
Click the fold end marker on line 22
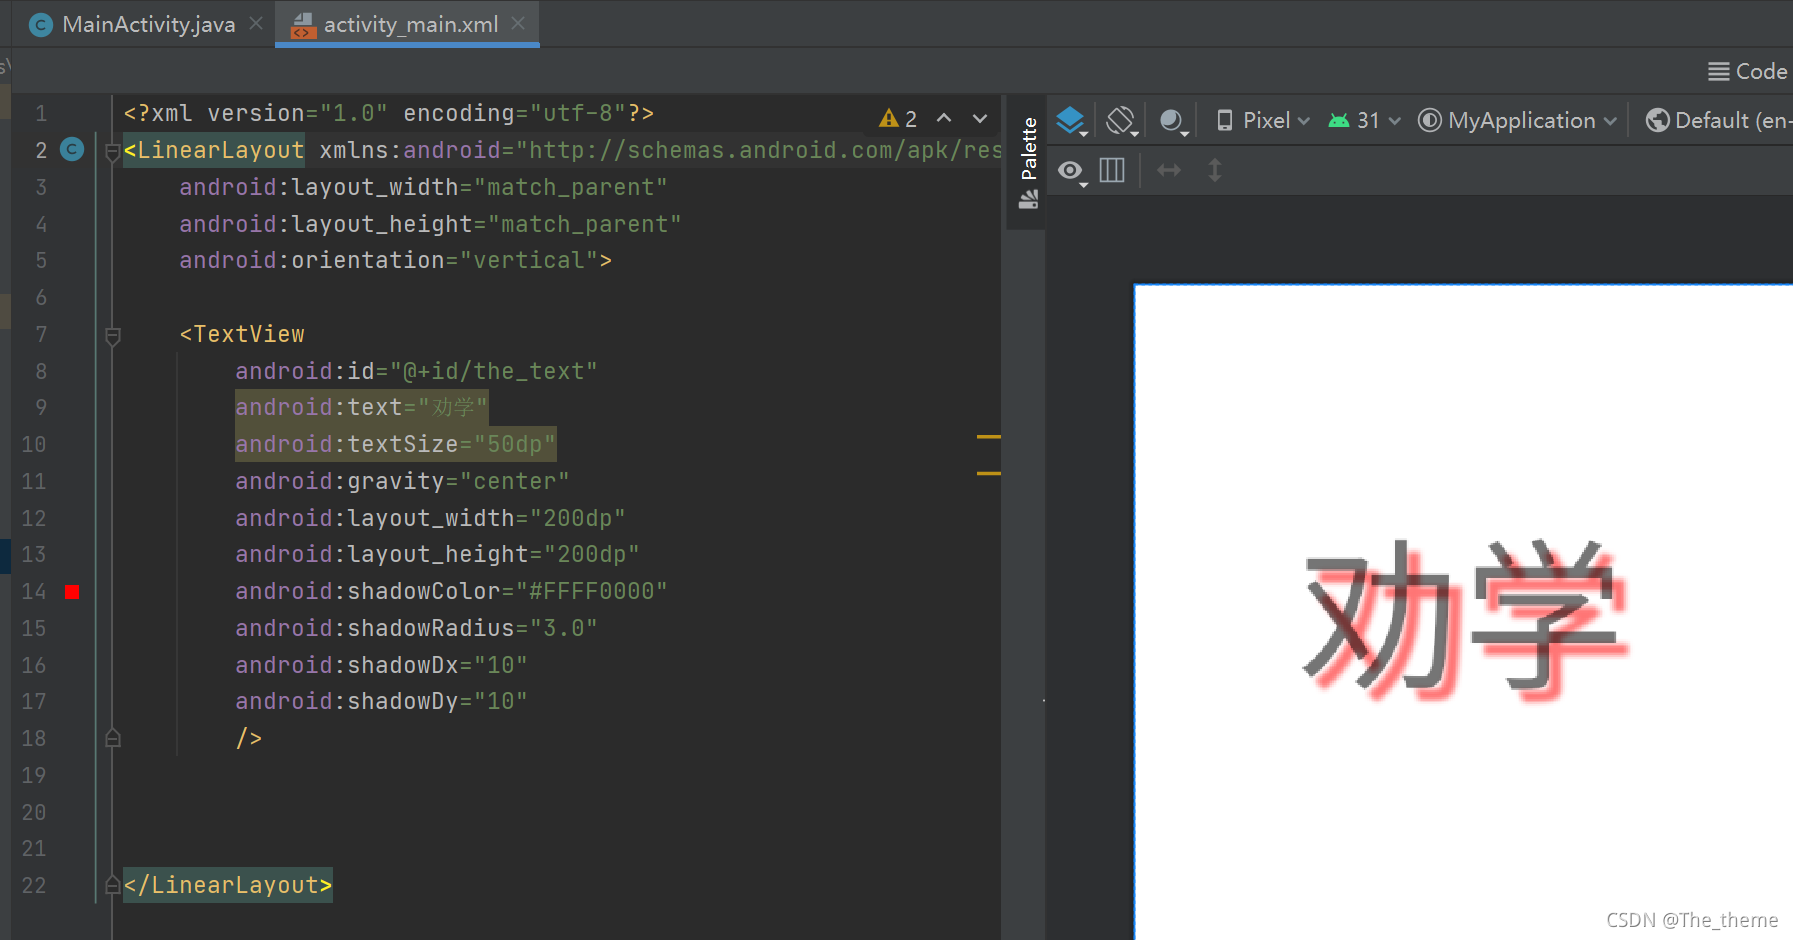tap(113, 885)
